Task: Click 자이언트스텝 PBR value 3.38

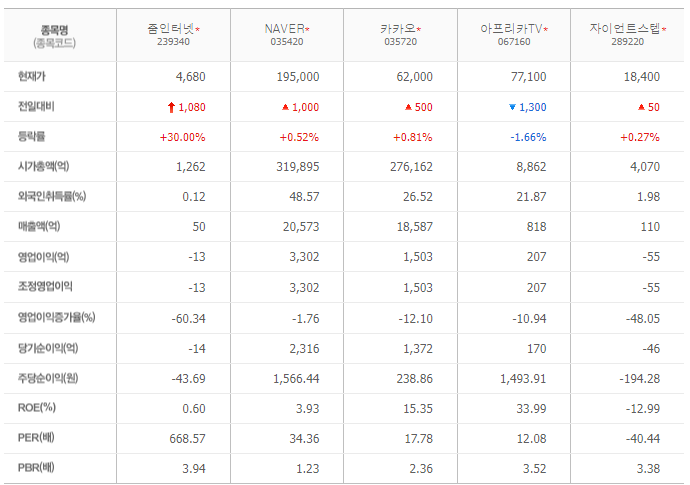Action: (648, 469)
